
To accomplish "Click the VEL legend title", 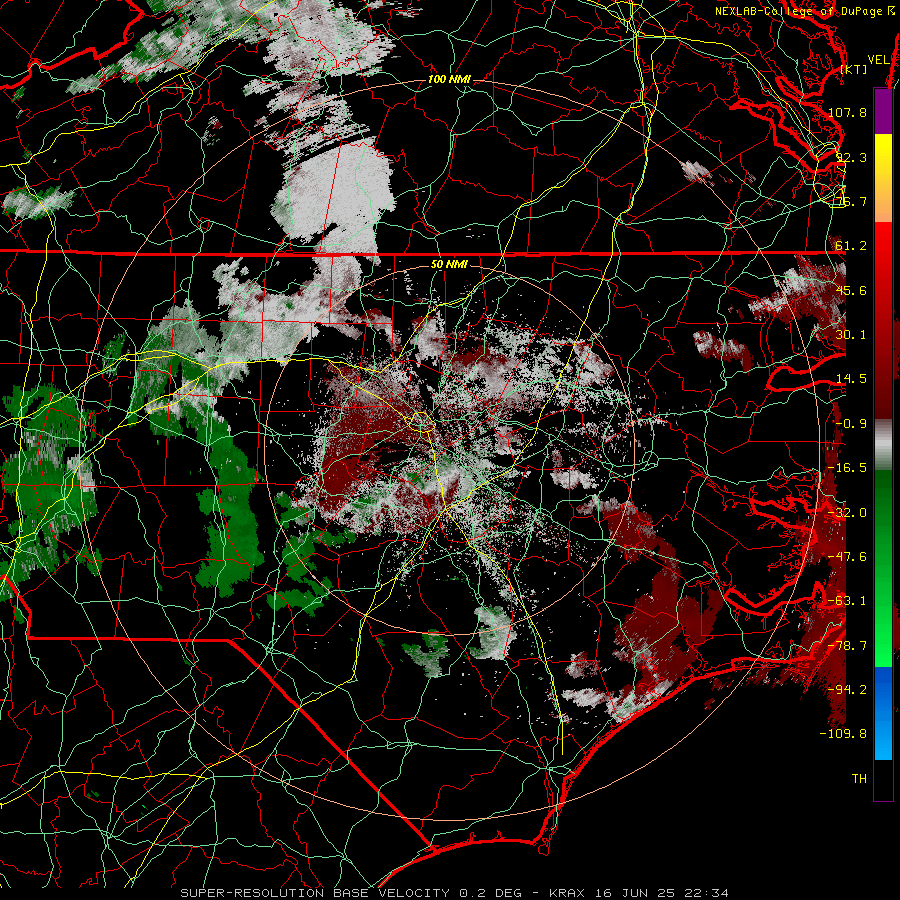I will (x=878, y=60).
